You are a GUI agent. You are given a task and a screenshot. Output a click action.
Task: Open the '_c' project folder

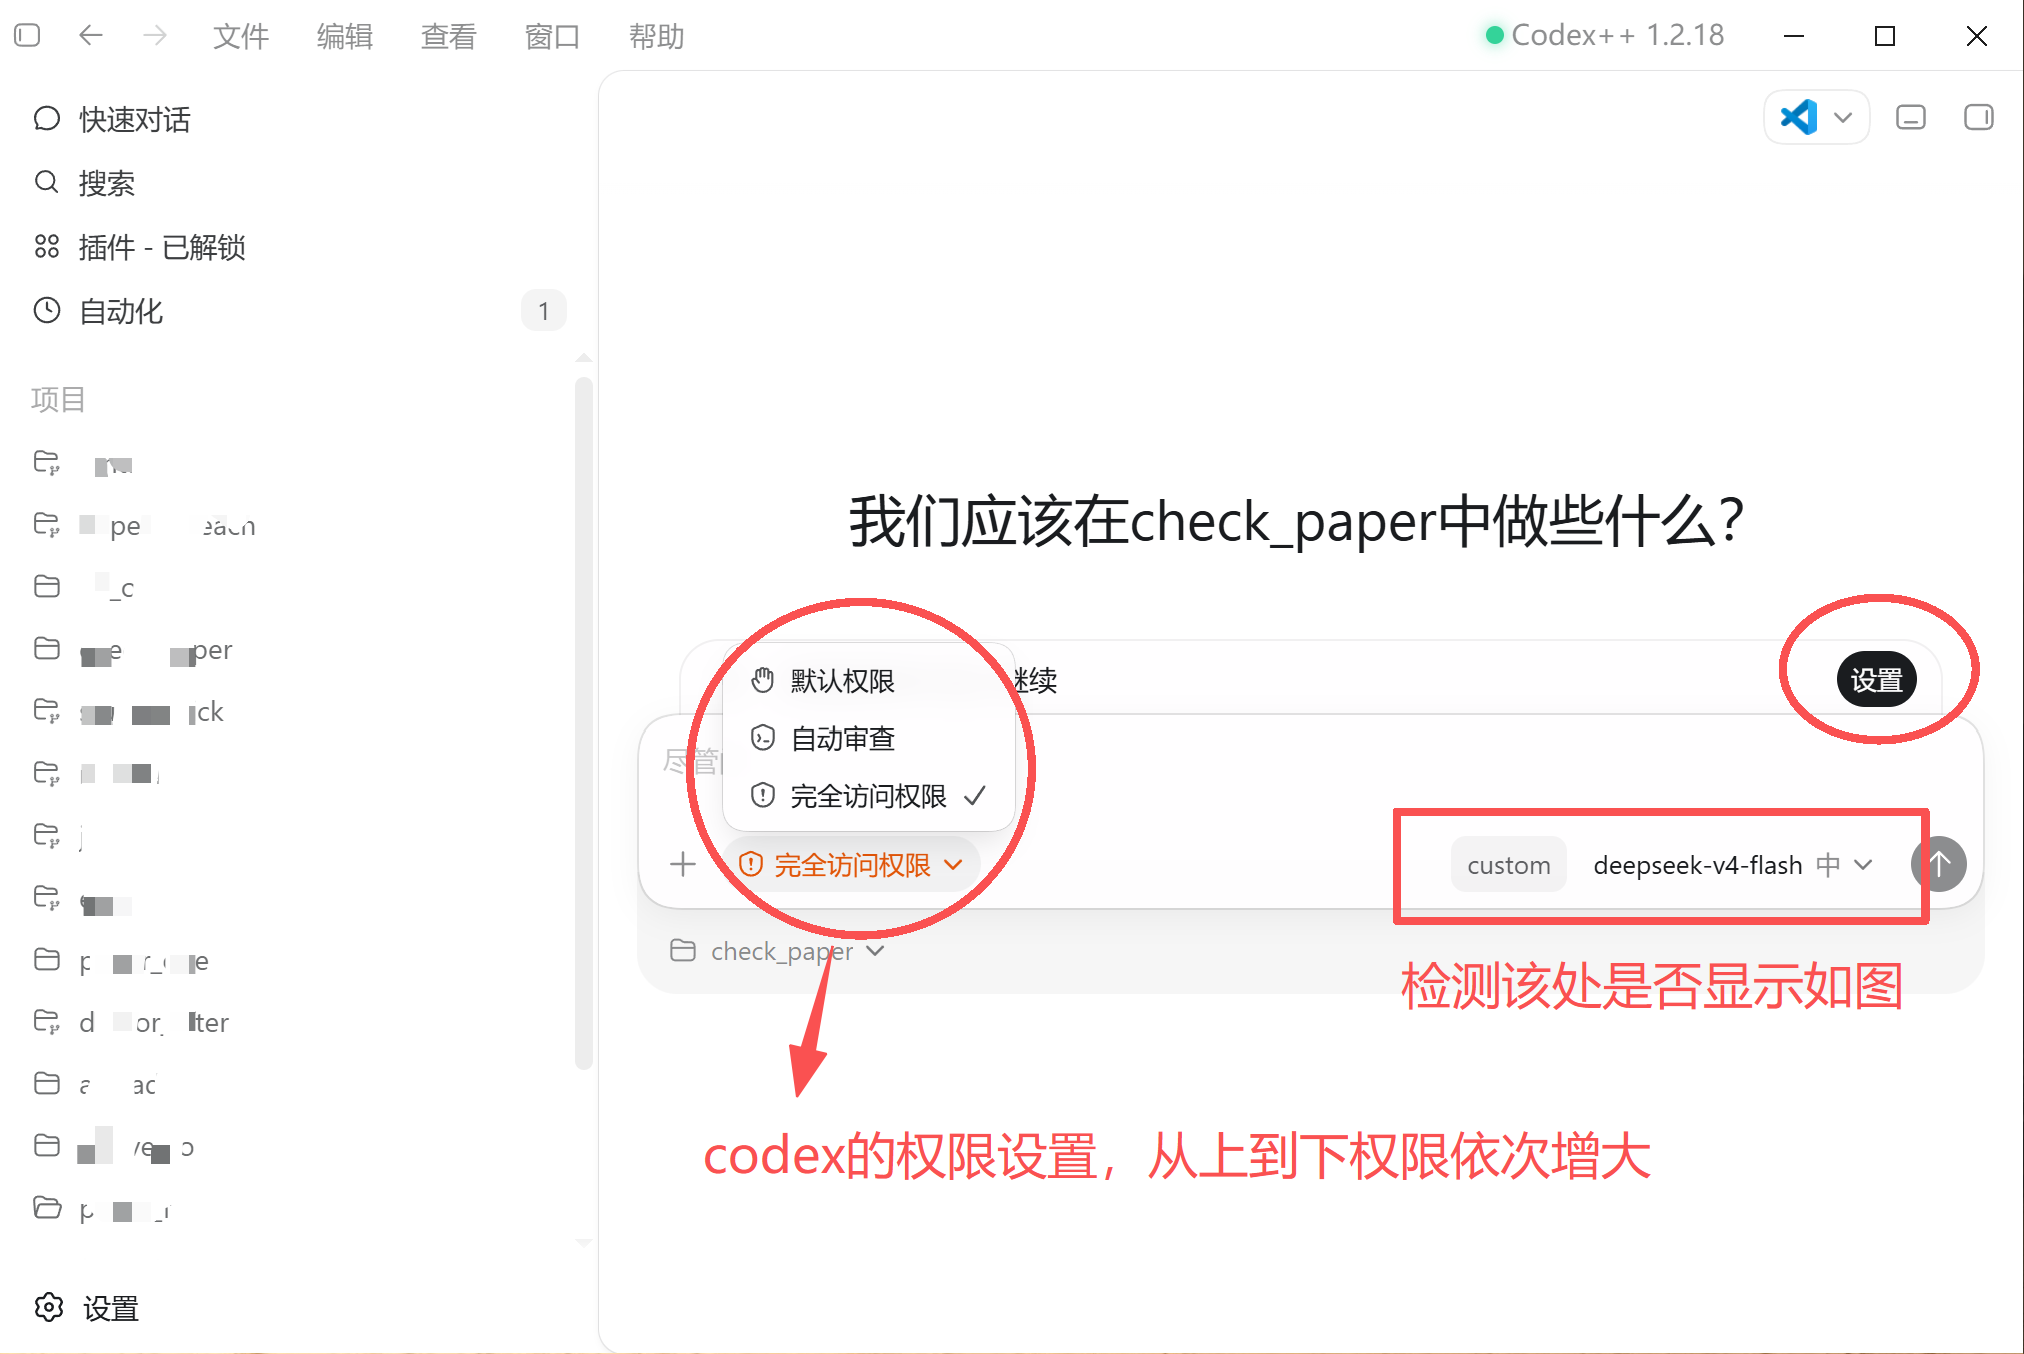pos(296,587)
